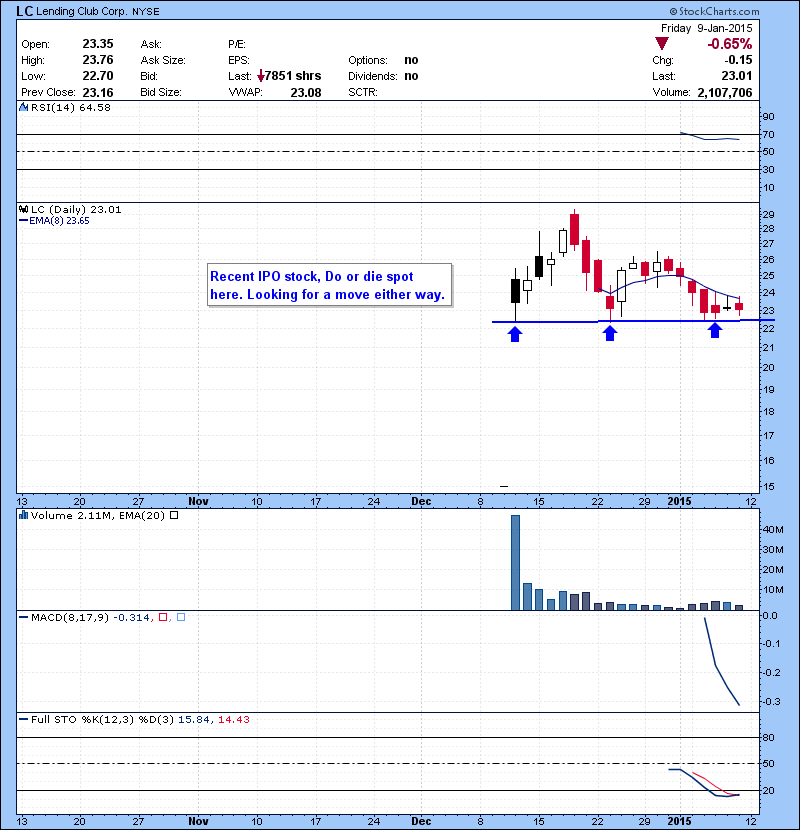This screenshot has height=830, width=800.
Task: Click the -0.3 label on MACD axis
Action: coord(770,701)
